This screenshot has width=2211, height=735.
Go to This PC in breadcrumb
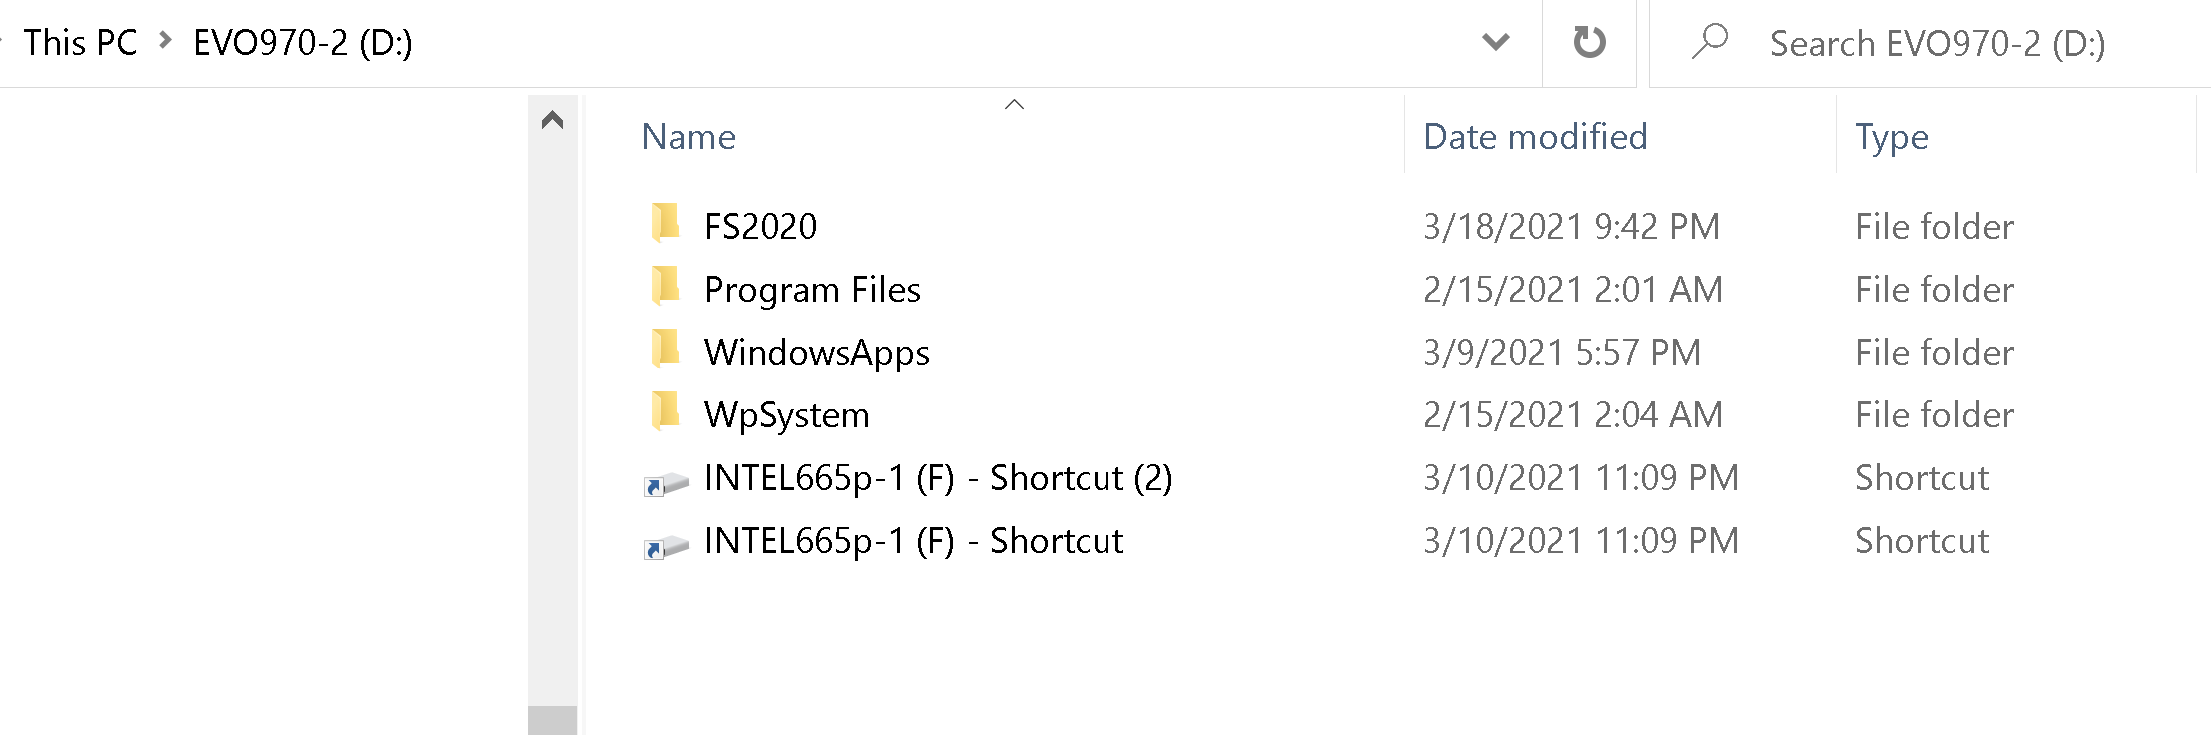[x=80, y=43]
